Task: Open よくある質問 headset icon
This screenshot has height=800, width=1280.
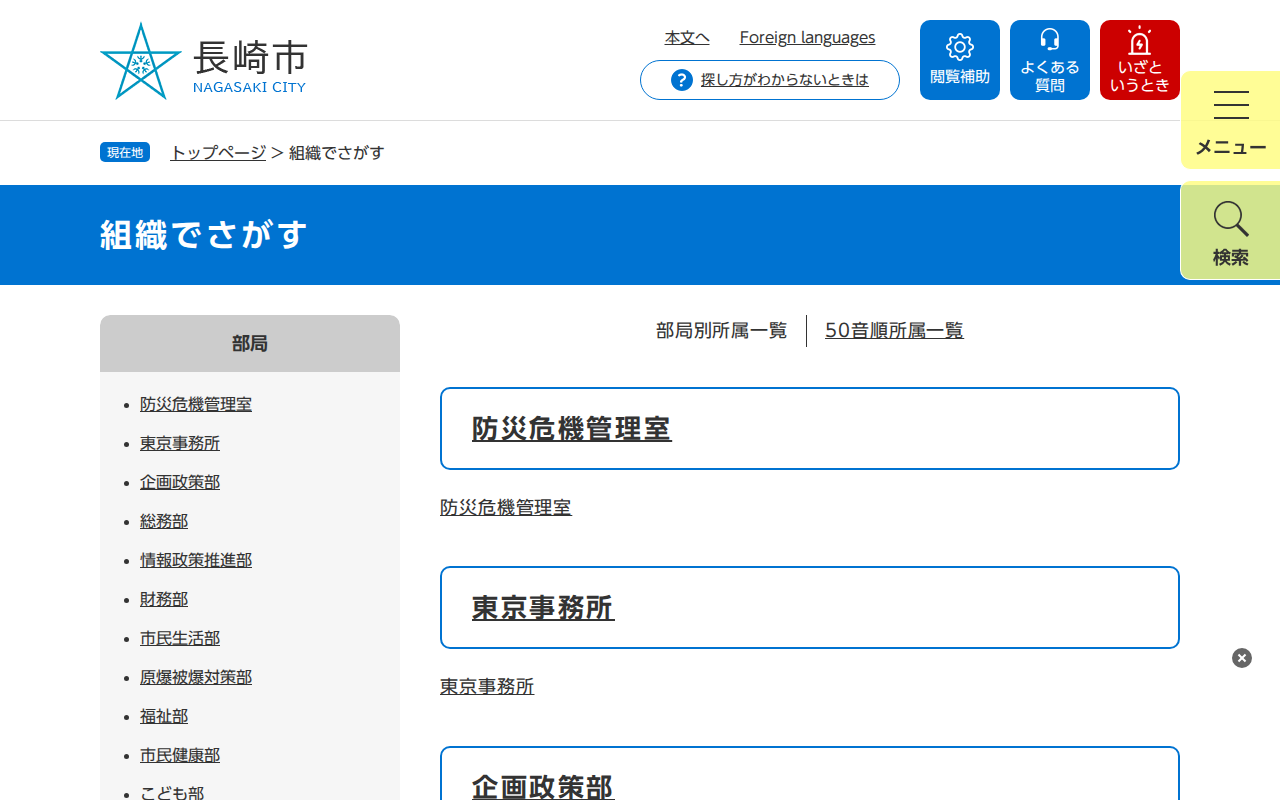Action: click(x=1049, y=59)
